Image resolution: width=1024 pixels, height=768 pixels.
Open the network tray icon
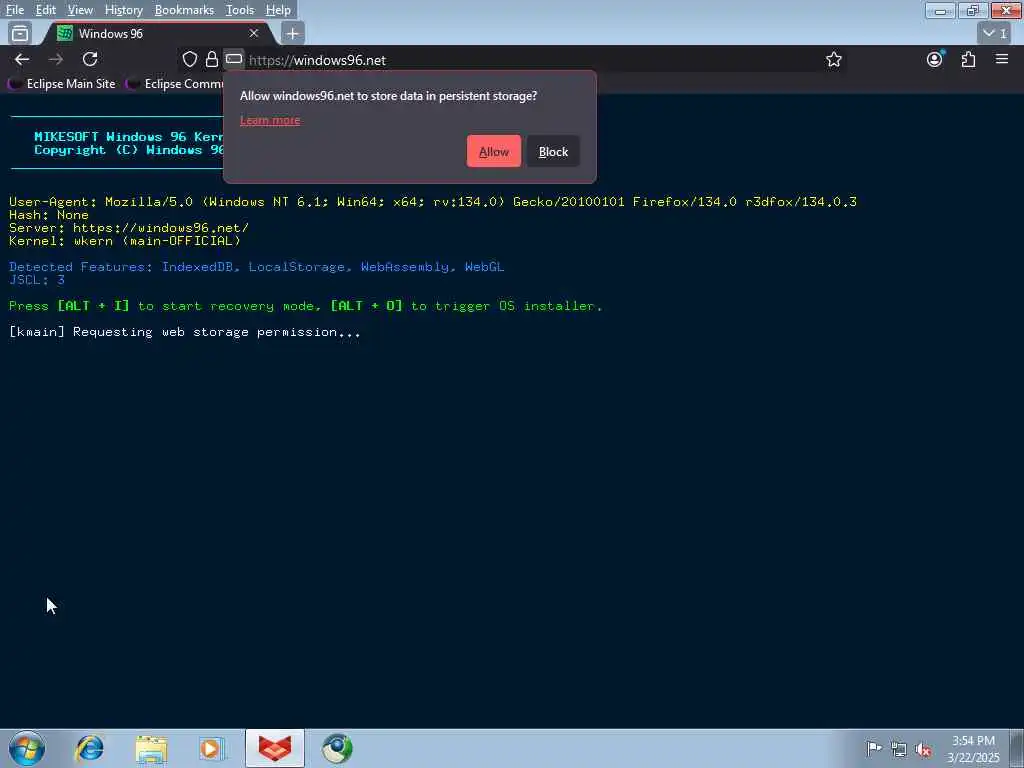click(x=899, y=749)
